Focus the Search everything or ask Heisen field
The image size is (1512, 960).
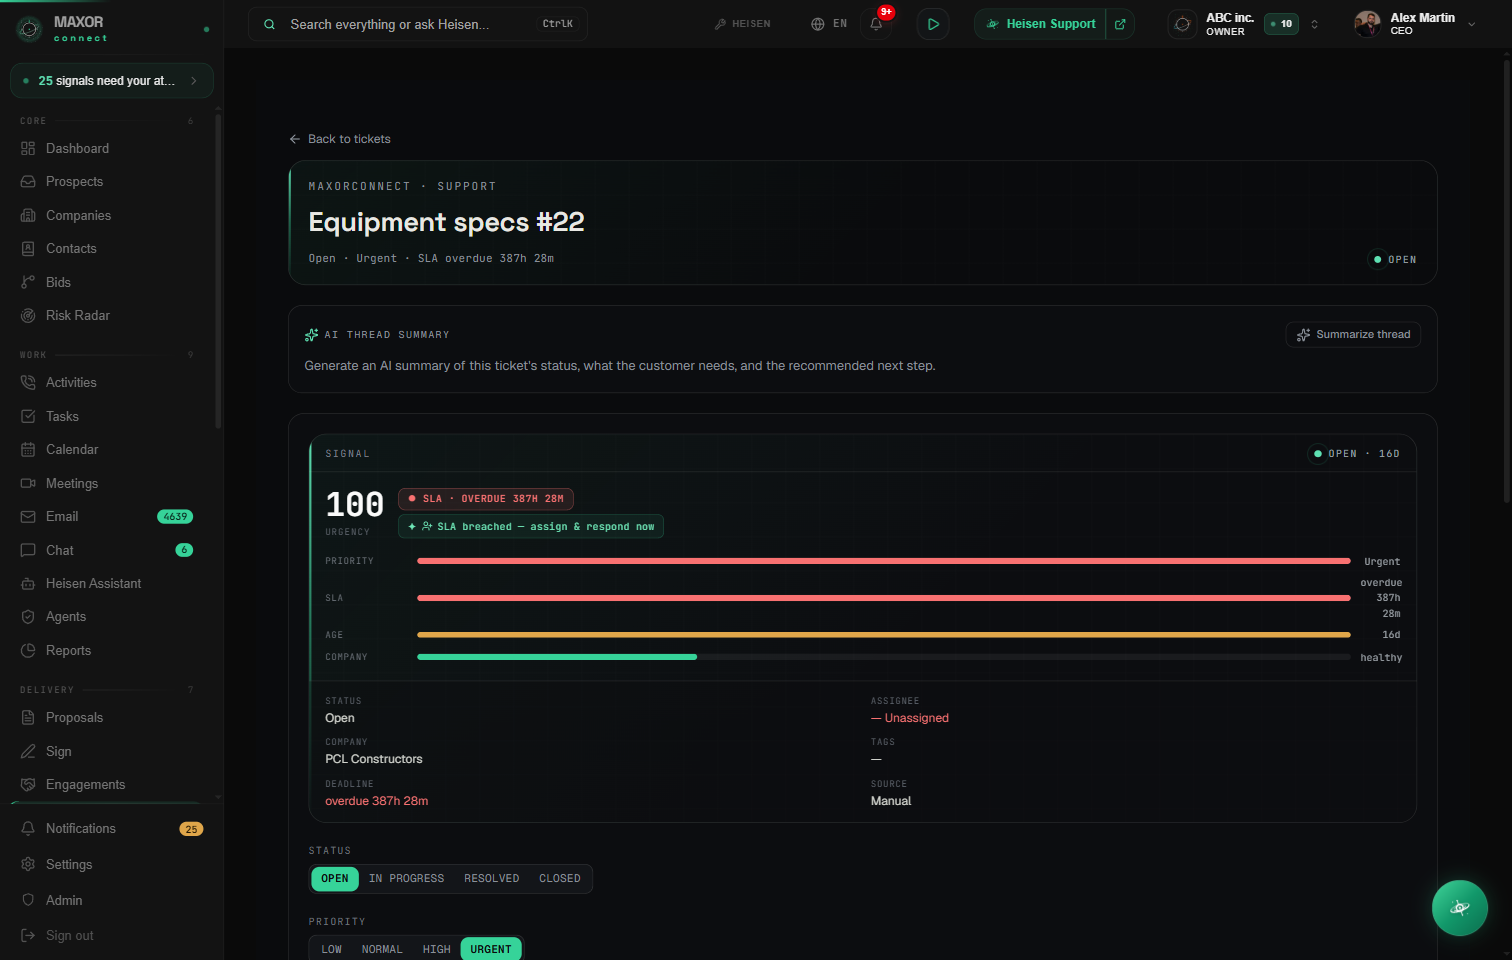[418, 24]
